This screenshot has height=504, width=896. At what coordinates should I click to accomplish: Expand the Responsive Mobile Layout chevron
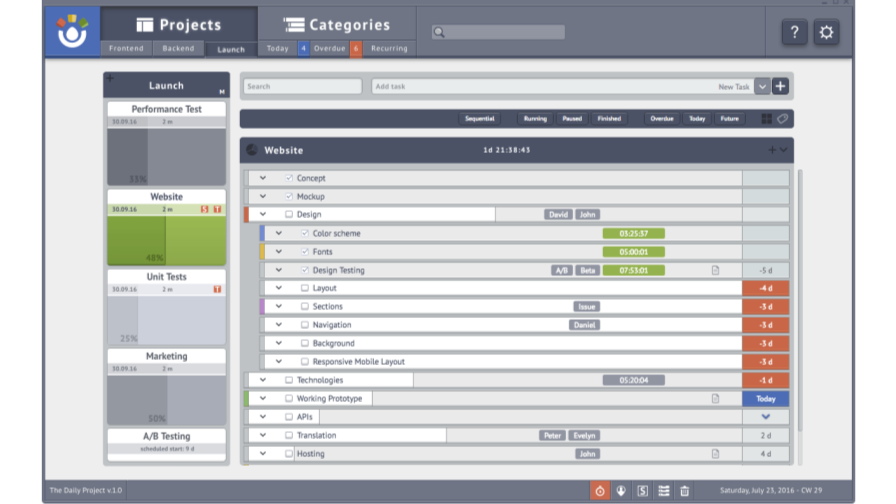click(x=279, y=362)
